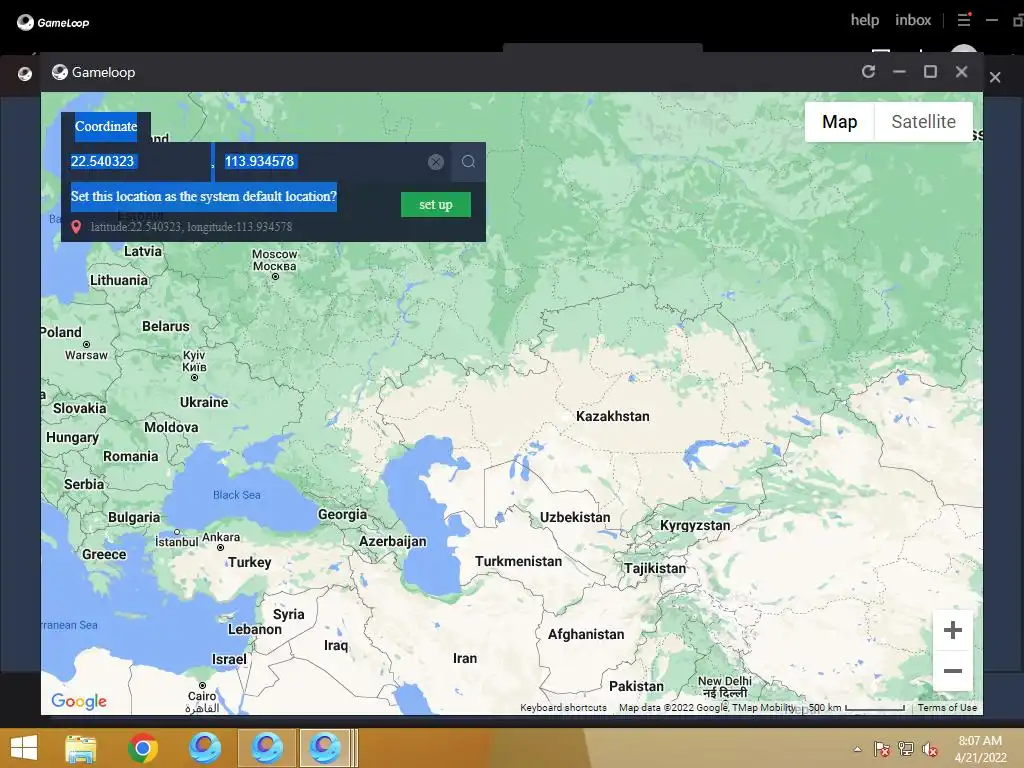Click Uzbekistan label on the map

[x=575, y=518]
